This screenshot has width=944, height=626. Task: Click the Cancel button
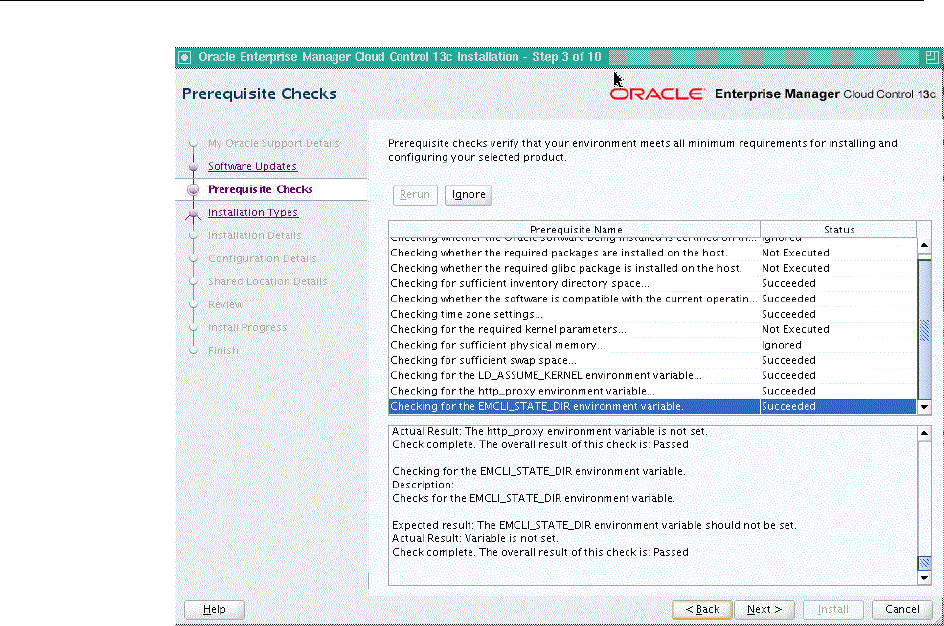tap(902, 610)
